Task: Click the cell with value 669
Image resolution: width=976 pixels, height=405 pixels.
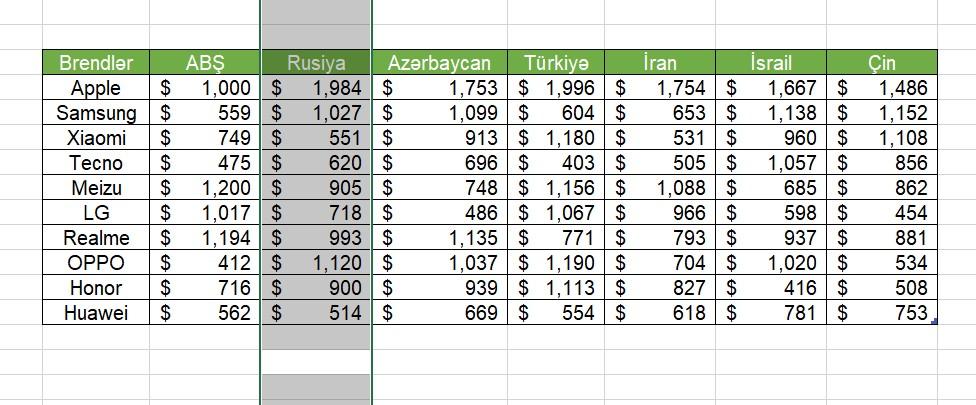Action: 439,312
